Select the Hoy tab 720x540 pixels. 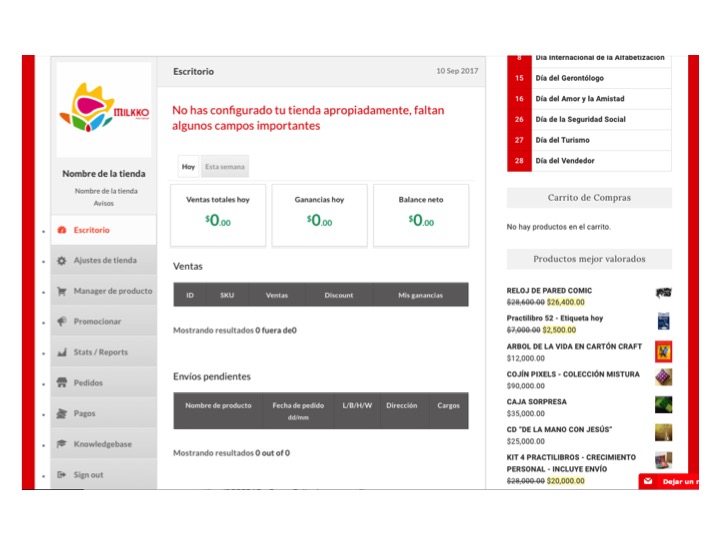tap(188, 167)
